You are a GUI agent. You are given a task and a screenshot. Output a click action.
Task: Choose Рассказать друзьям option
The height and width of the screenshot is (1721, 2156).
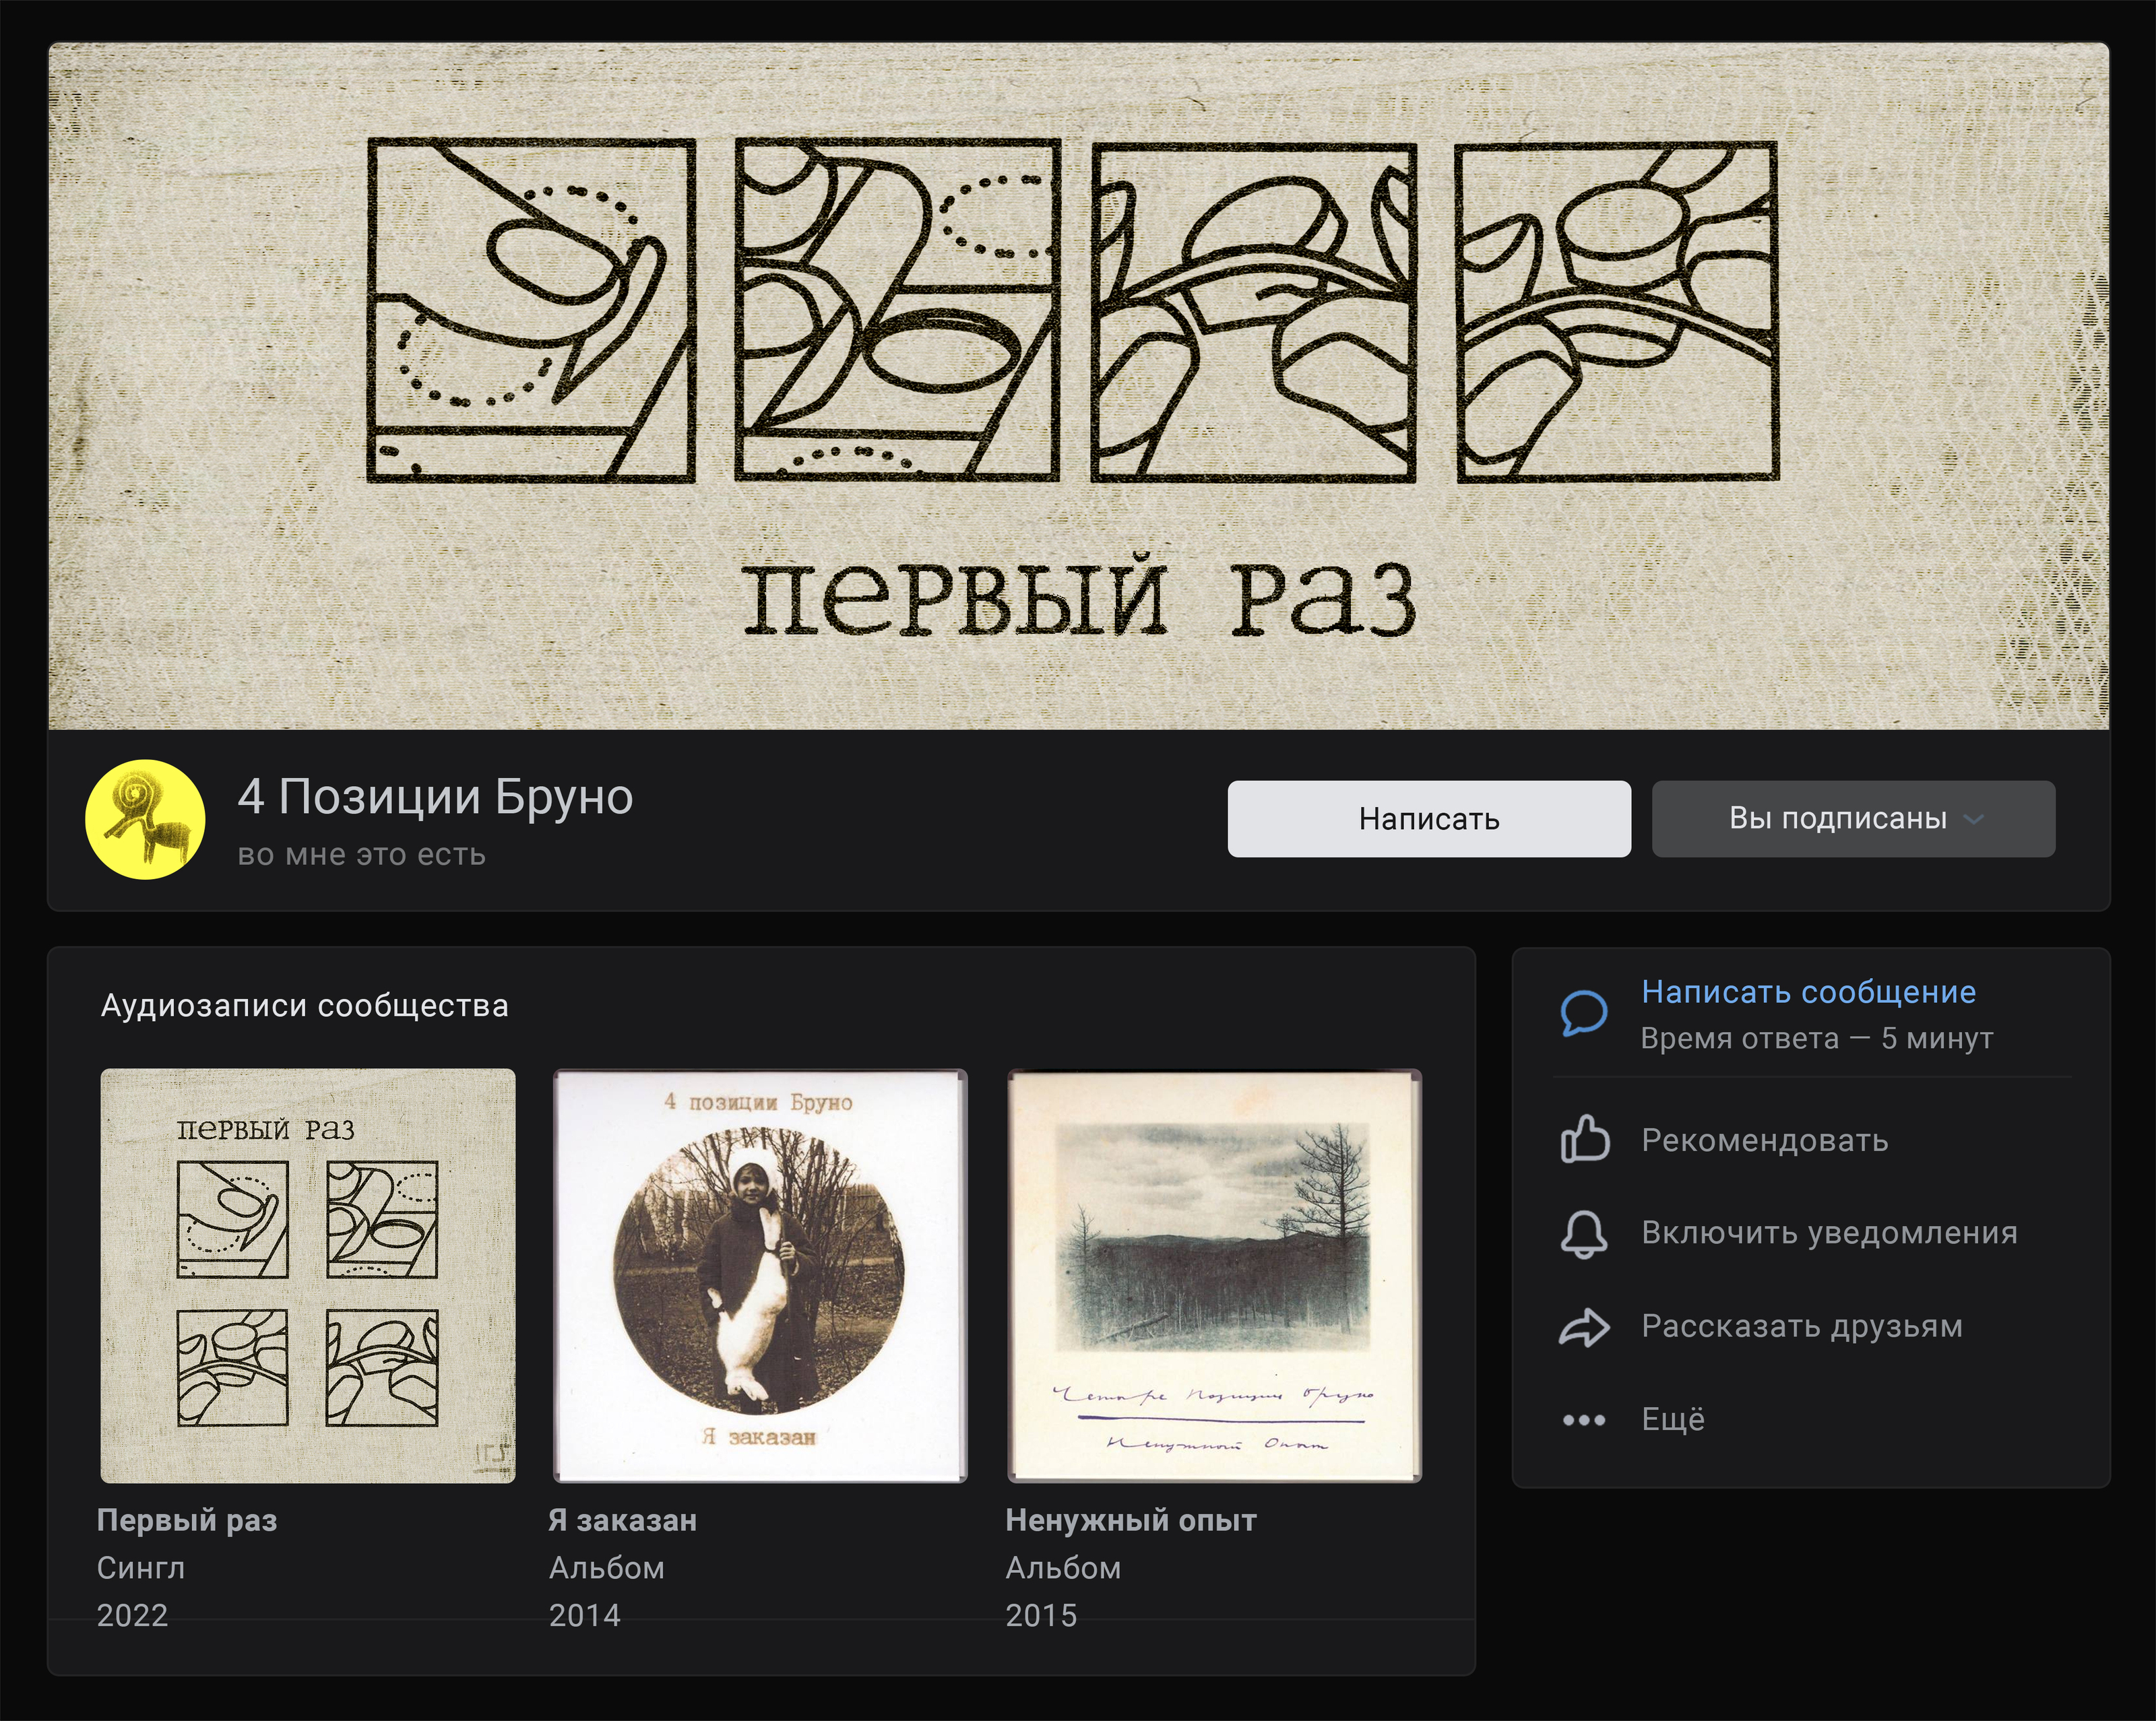[1801, 1326]
